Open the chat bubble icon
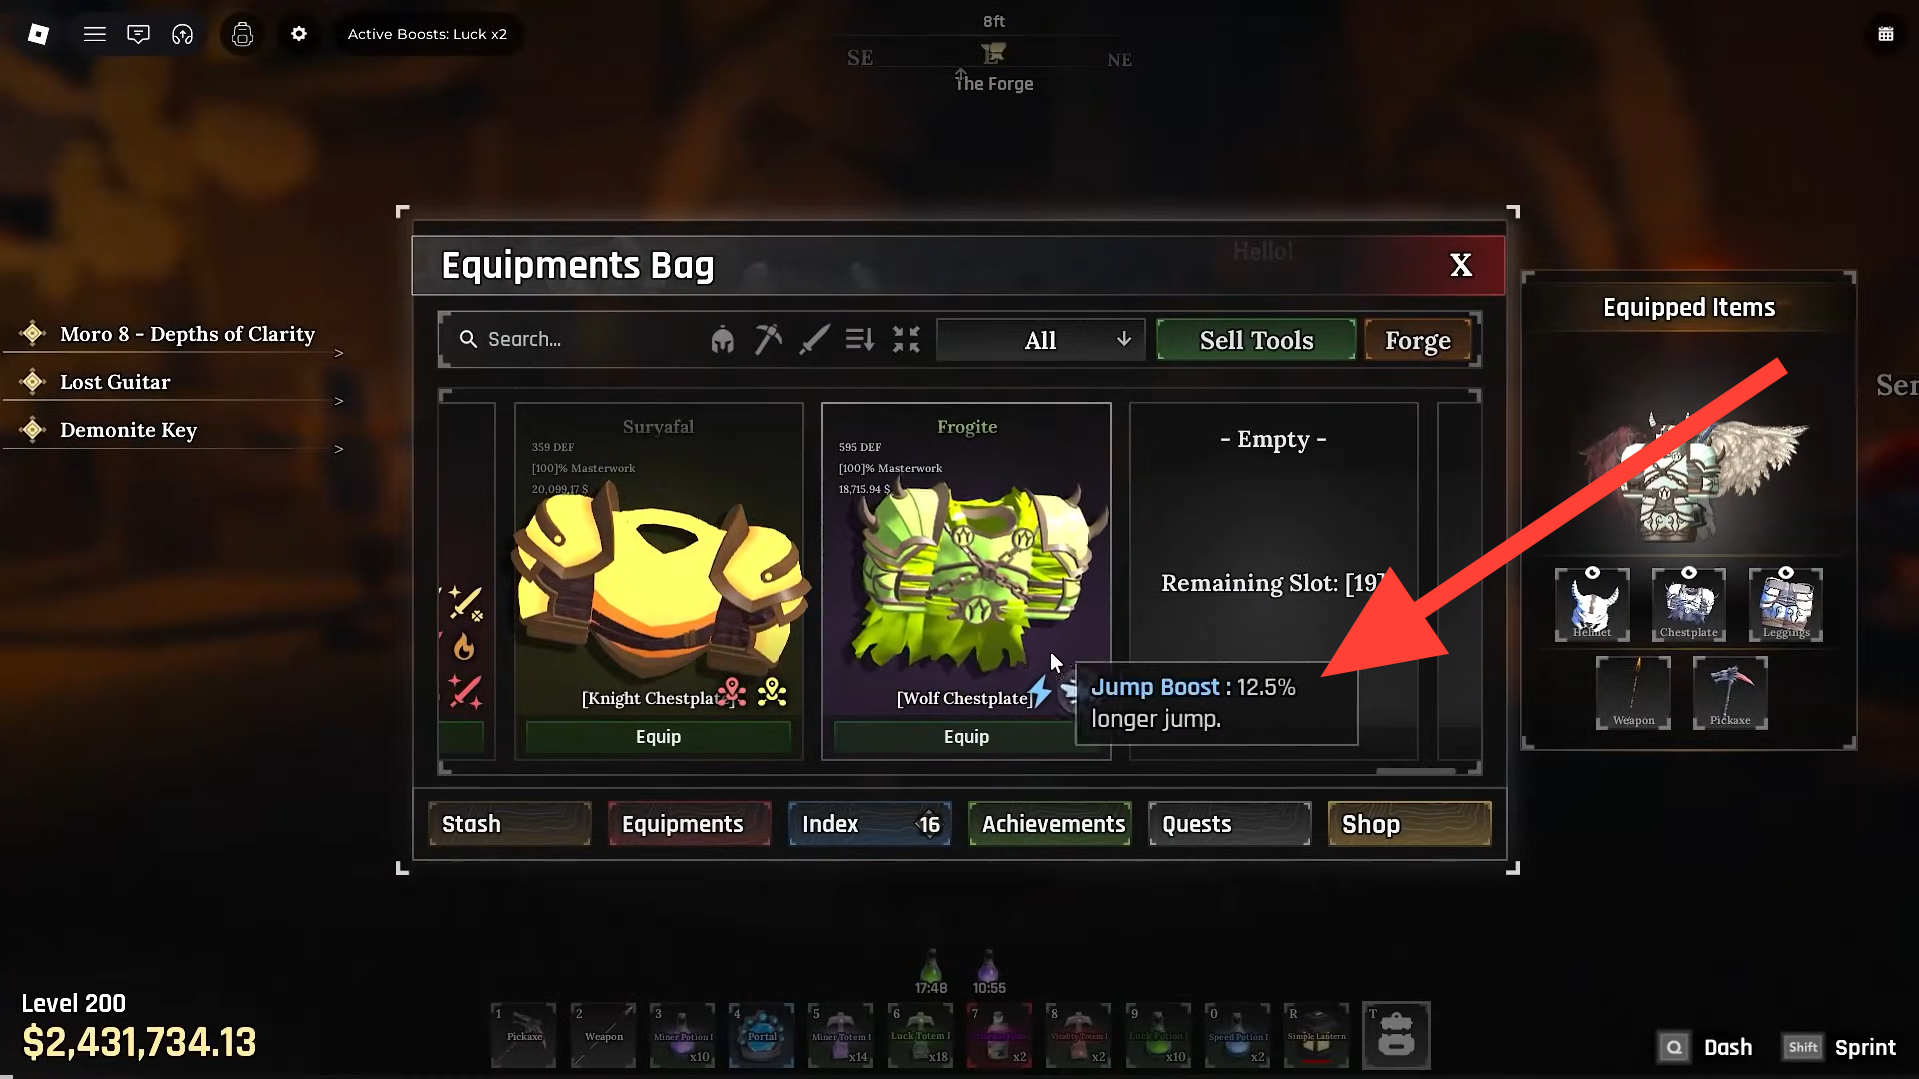This screenshot has width=1919, height=1079. [138, 34]
